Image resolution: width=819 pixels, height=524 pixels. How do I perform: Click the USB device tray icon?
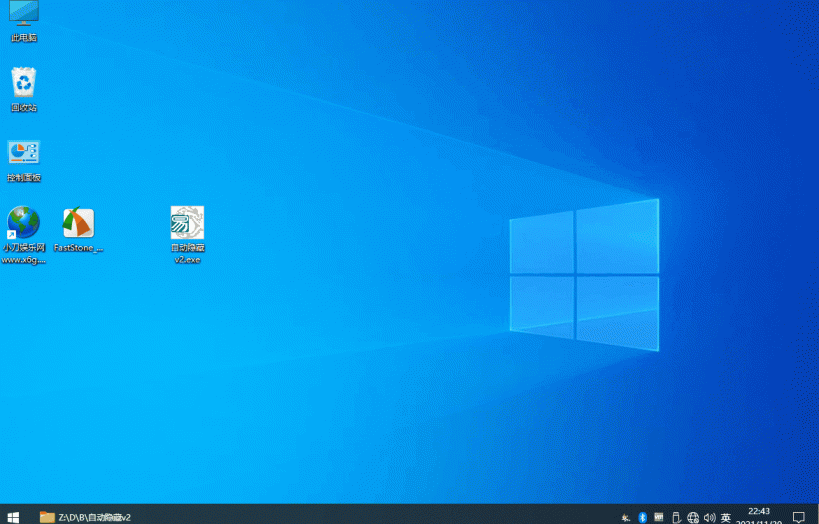point(676,517)
